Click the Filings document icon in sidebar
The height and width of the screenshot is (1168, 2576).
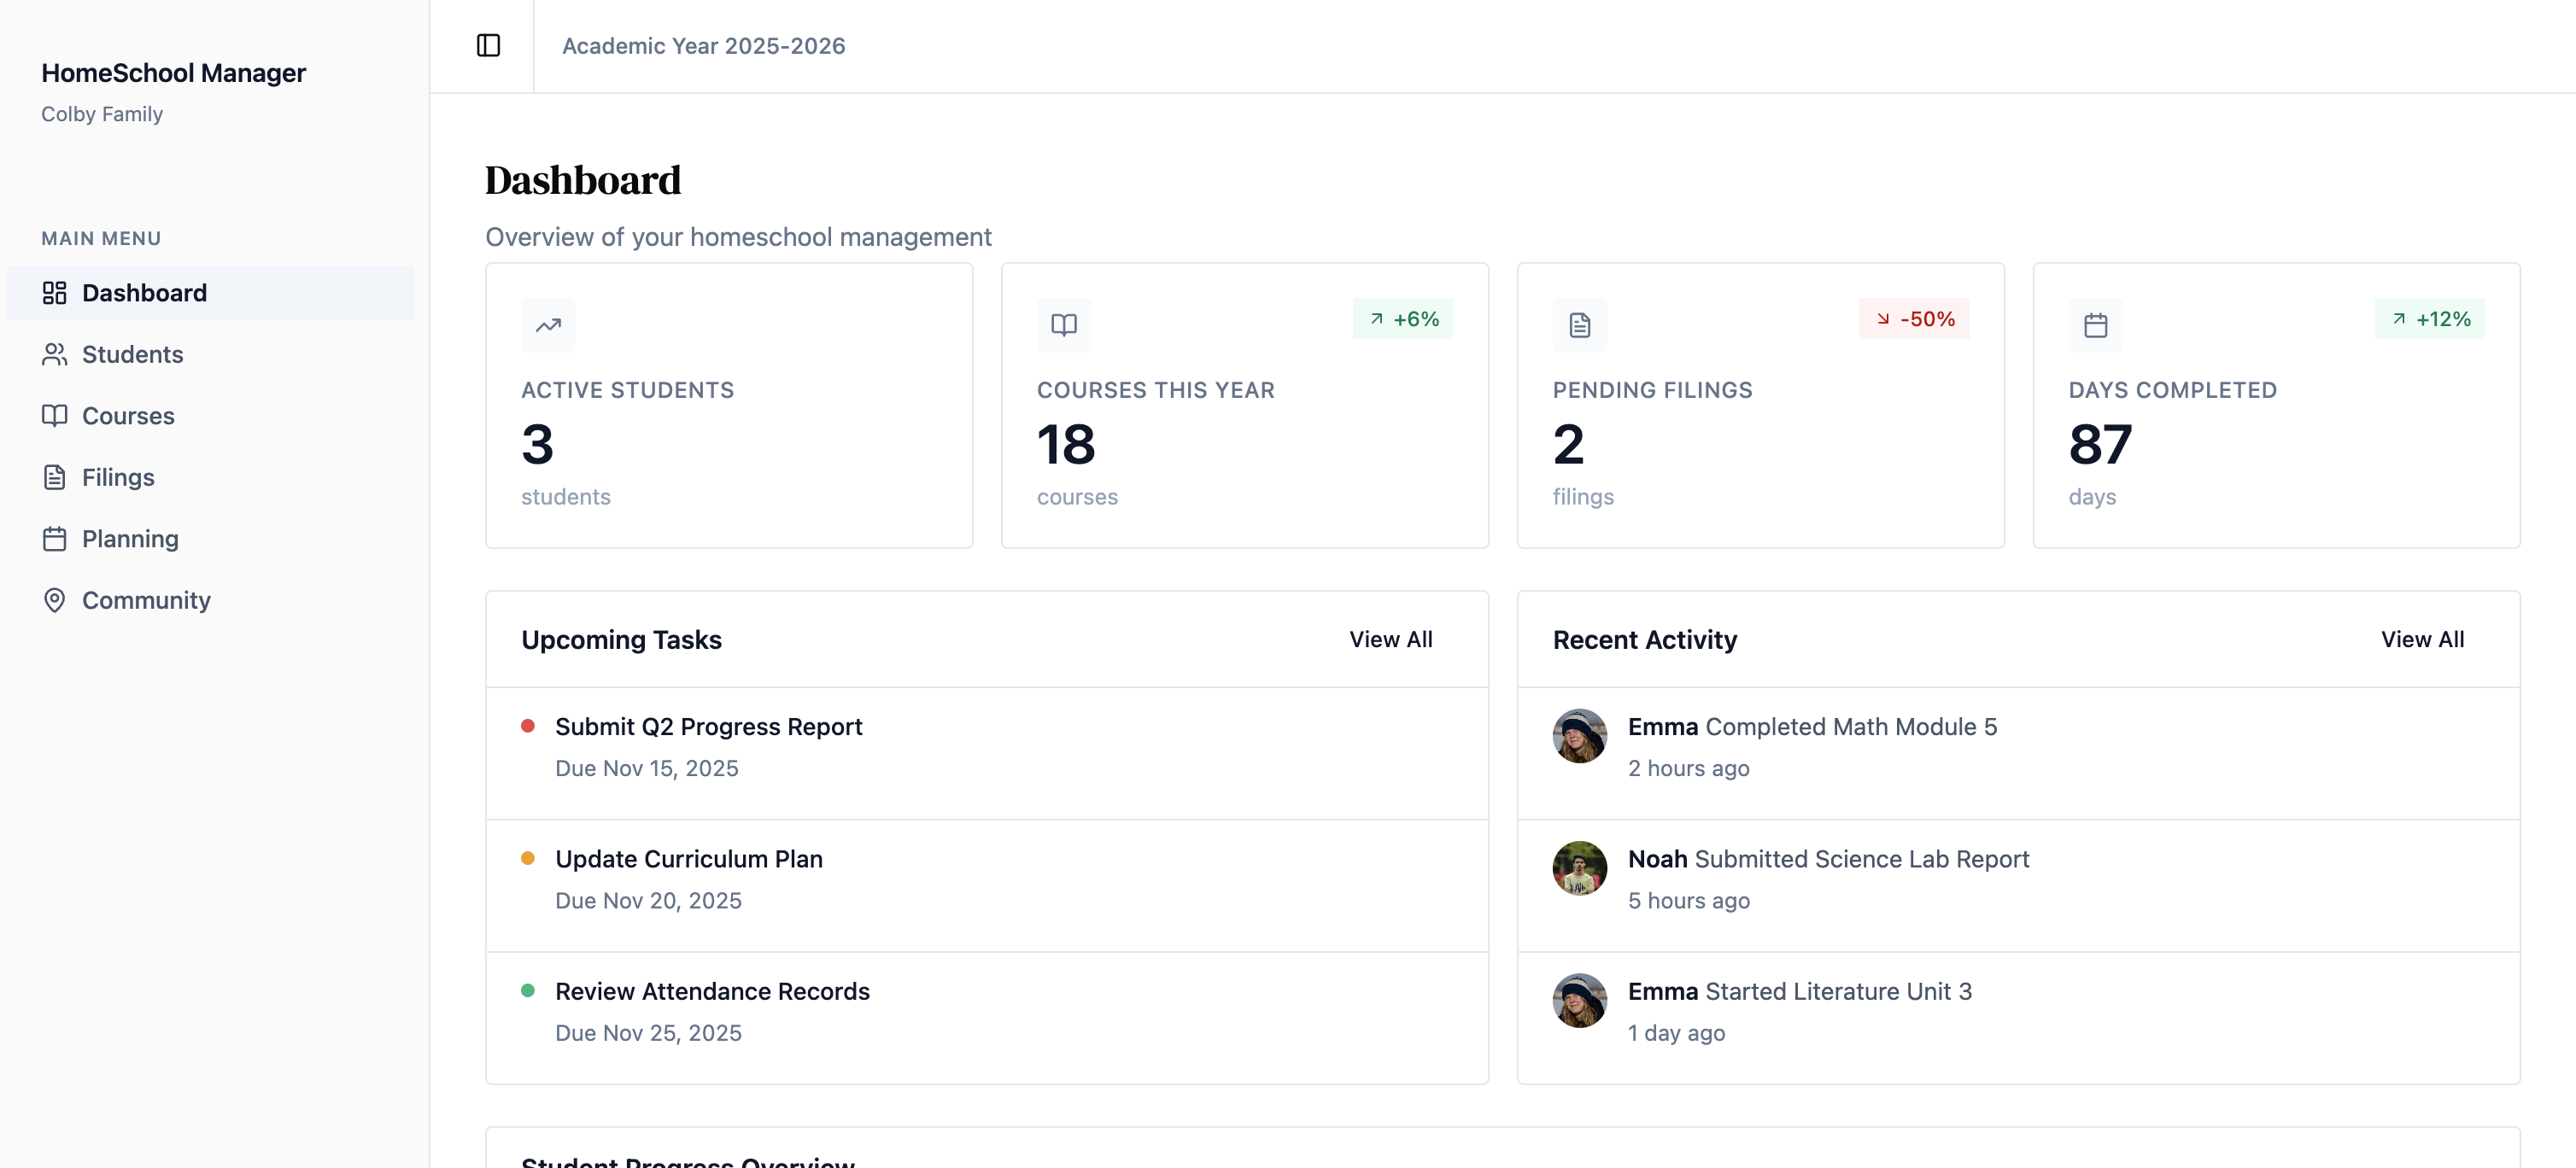[54, 477]
